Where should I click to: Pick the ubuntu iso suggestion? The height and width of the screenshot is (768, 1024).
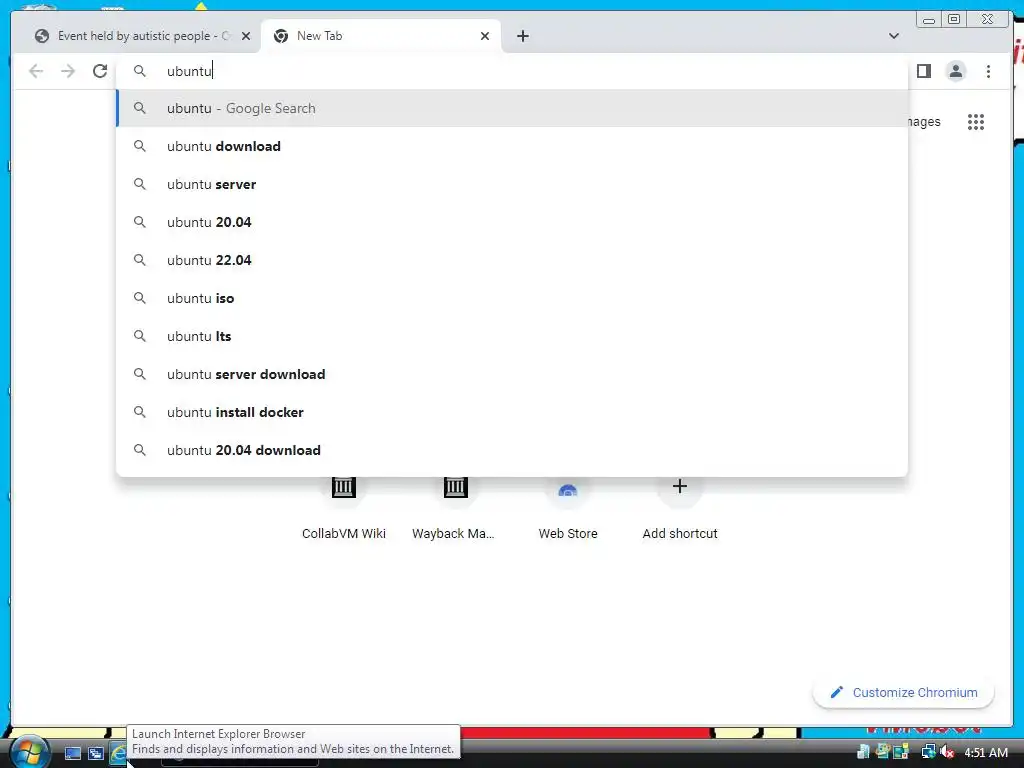[x=512, y=298]
